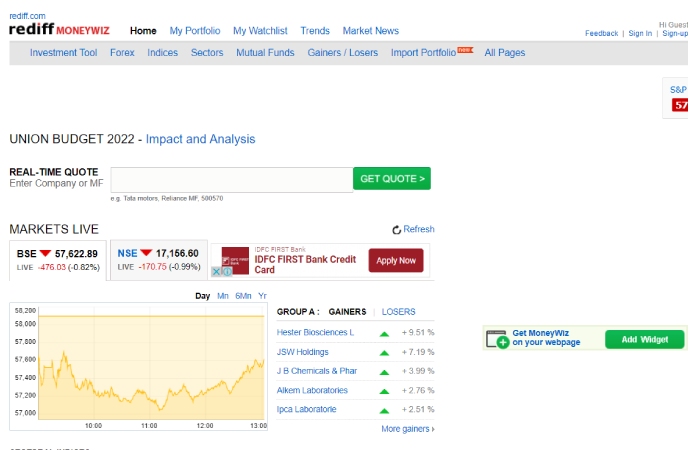Image resolution: width=700 pixels, height=450 pixels.
Task: Switch chart to 6Mn range
Action: point(243,296)
